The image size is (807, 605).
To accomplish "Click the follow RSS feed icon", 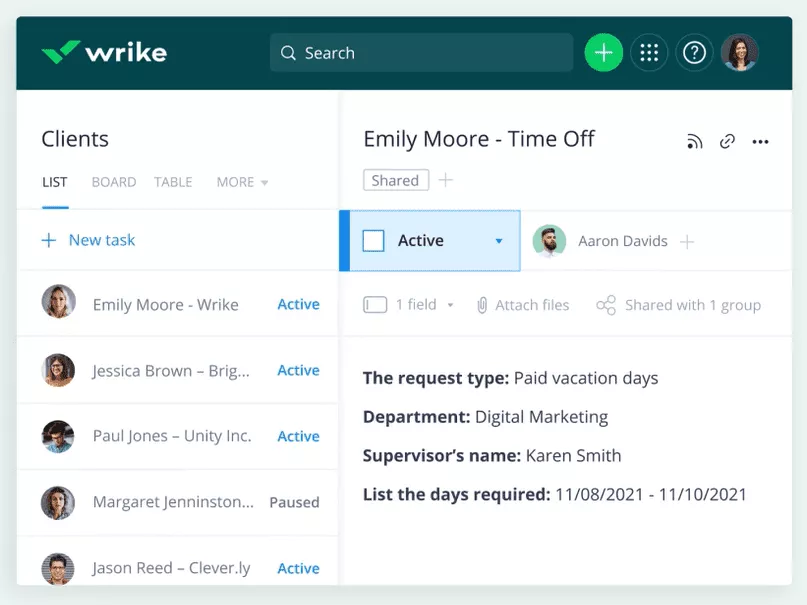I will tap(694, 141).
